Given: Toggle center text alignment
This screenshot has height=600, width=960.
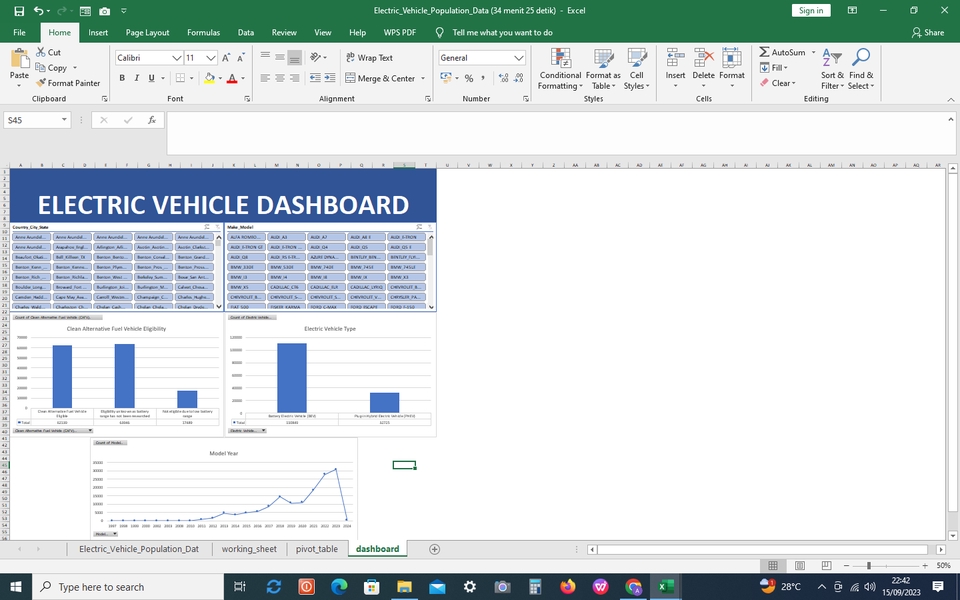Looking at the screenshot, I should [280, 78].
